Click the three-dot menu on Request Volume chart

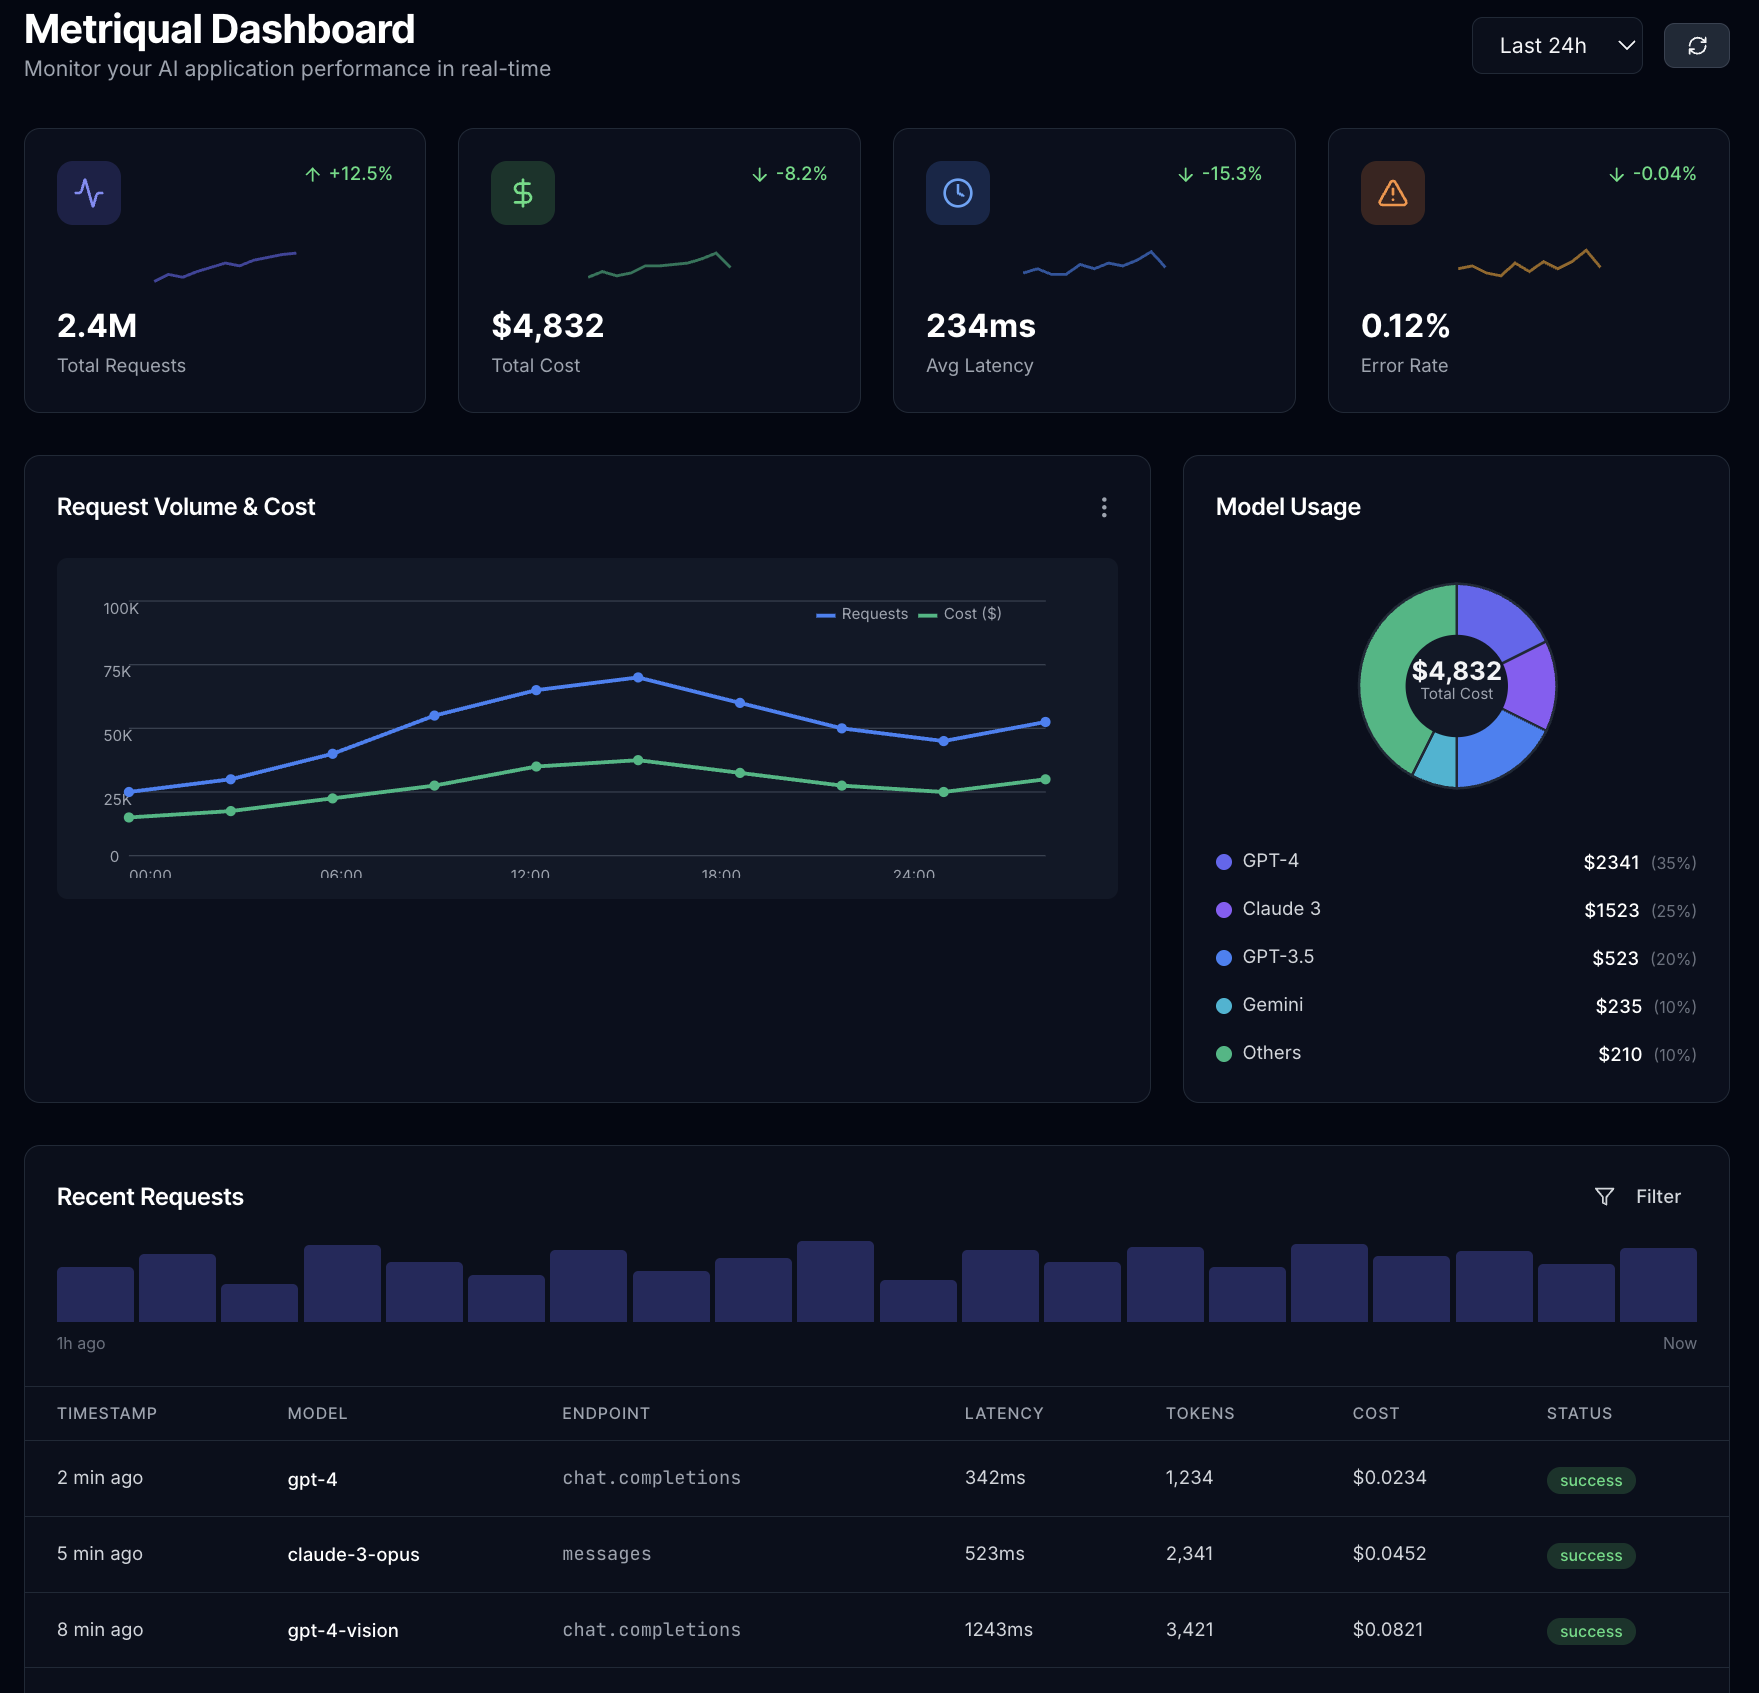click(x=1104, y=508)
